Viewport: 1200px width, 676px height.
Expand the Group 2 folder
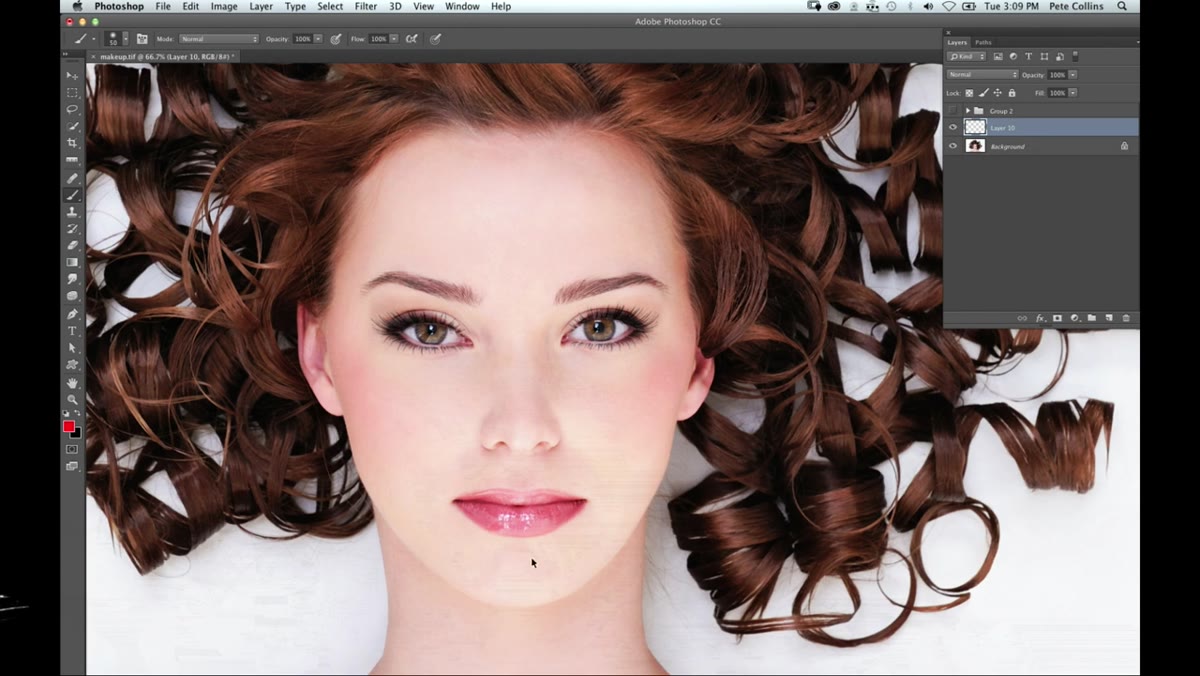[968, 110]
